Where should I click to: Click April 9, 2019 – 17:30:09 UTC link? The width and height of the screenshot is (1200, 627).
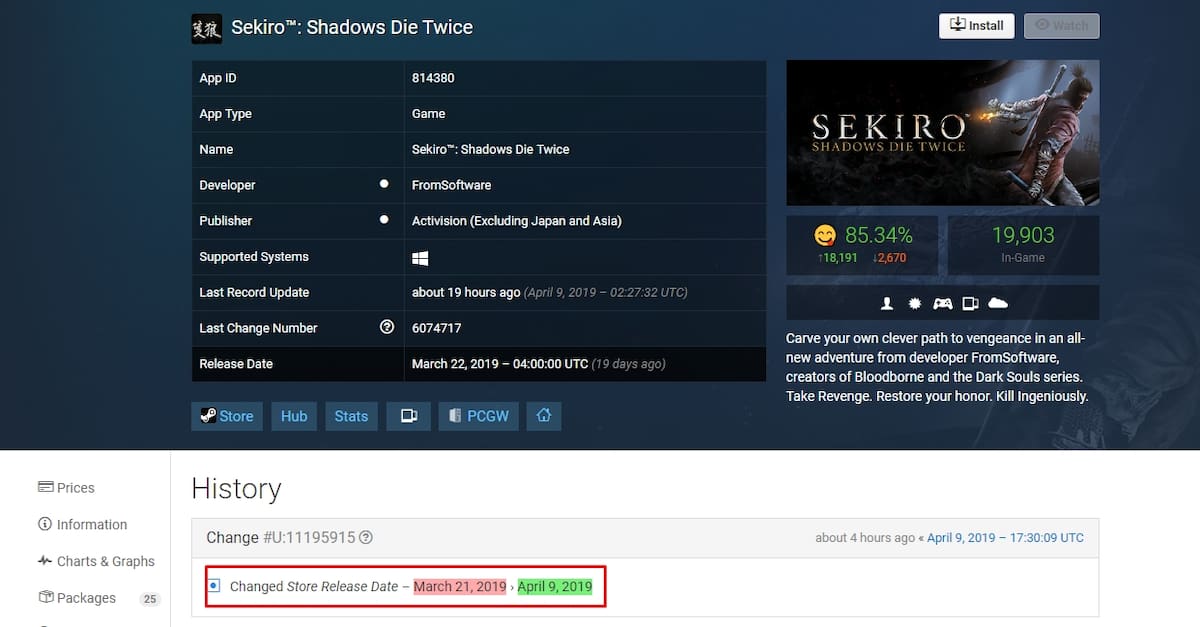pos(1005,538)
